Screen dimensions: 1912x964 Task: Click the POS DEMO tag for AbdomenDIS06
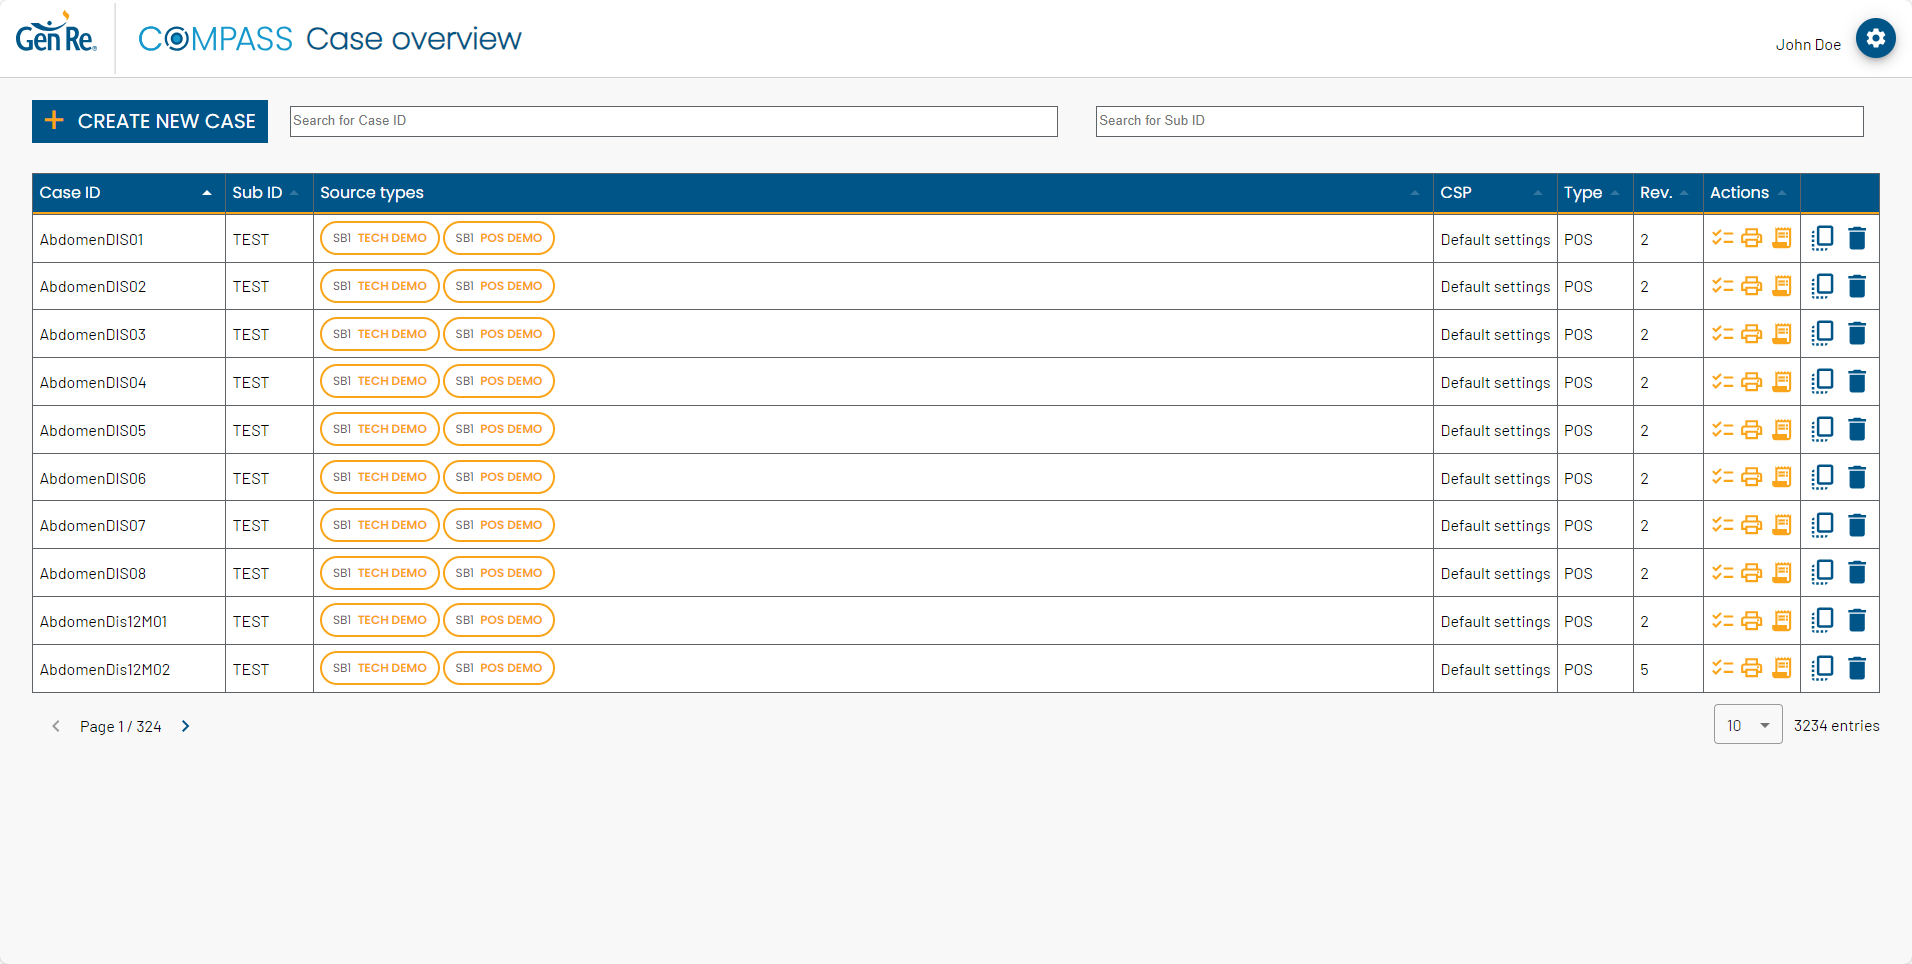pos(499,477)
